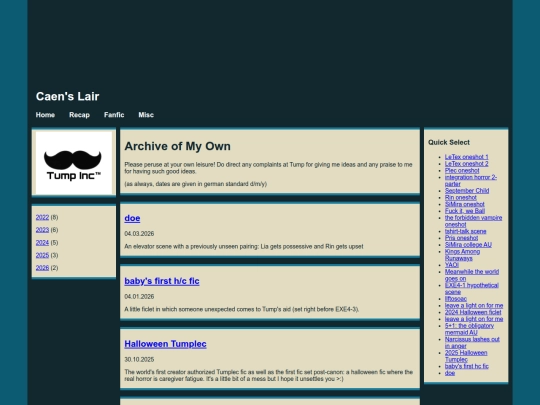Open the 'doe' fic heading in main column
Viewport: 540px width, 405px height.
pyautogui.click(x=132, y=218)
